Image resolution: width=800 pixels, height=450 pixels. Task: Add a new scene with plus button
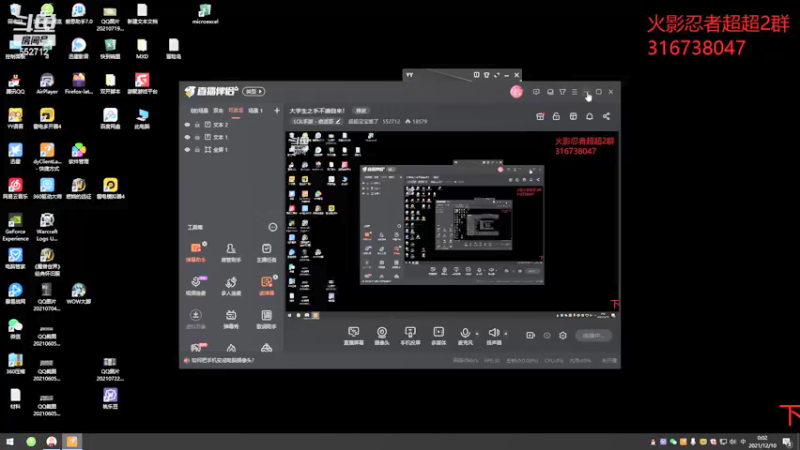pos(277,110)
